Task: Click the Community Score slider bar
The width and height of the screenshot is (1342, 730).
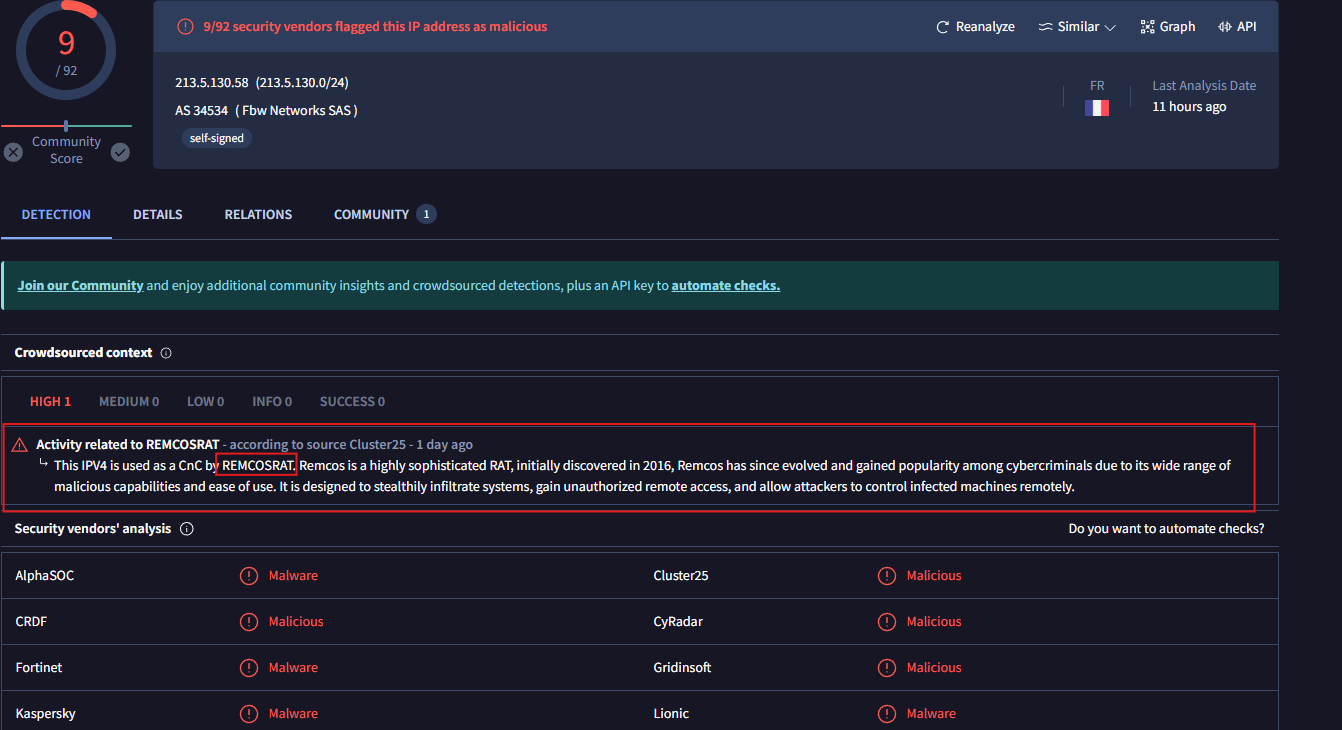Action: point(66,126)
